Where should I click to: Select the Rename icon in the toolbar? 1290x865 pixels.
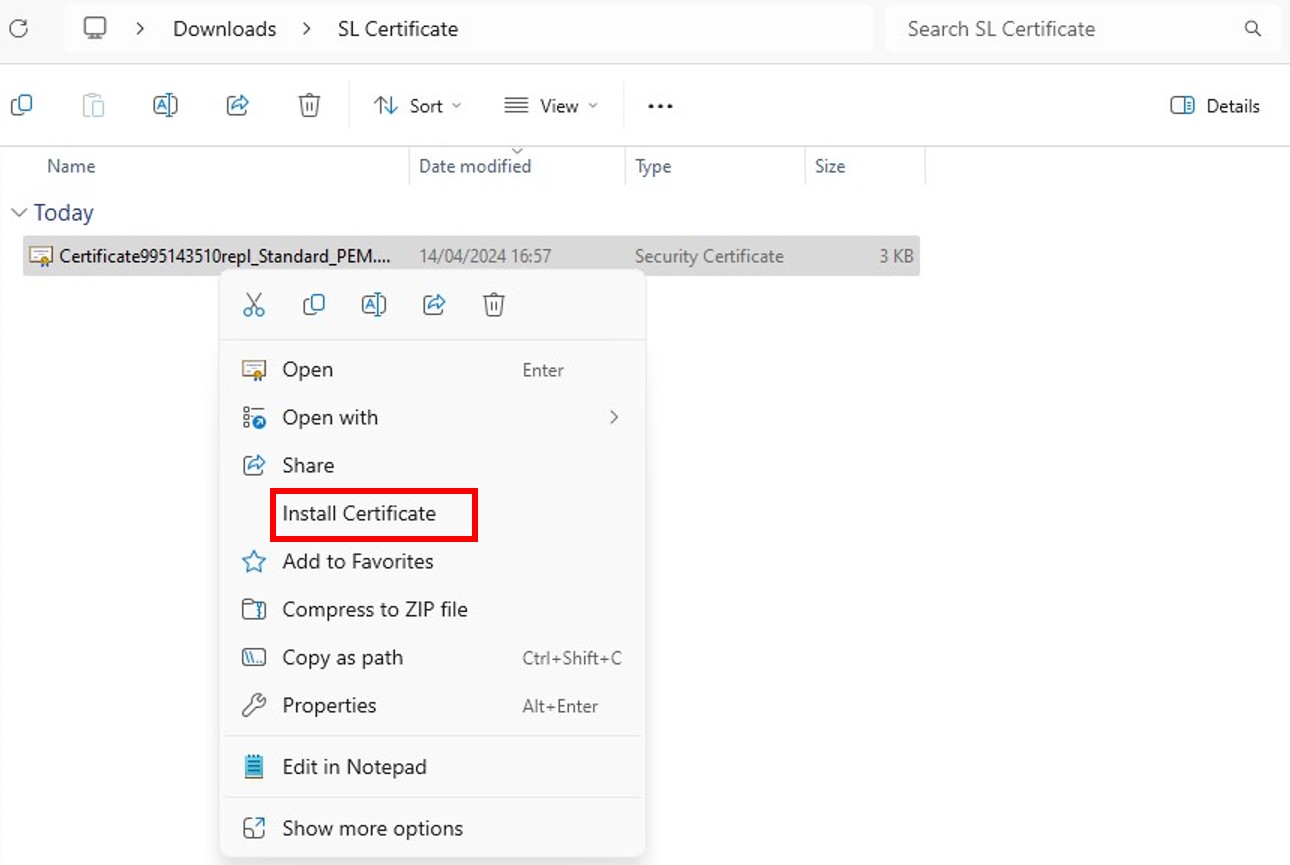[165, 104]
